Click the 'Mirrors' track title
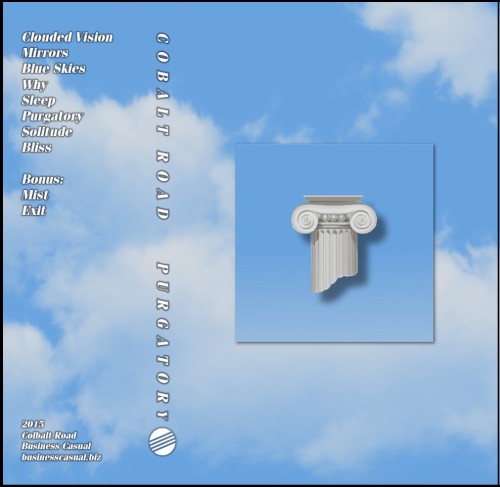Viewport: 500px width, 487px height. point(45,53)
